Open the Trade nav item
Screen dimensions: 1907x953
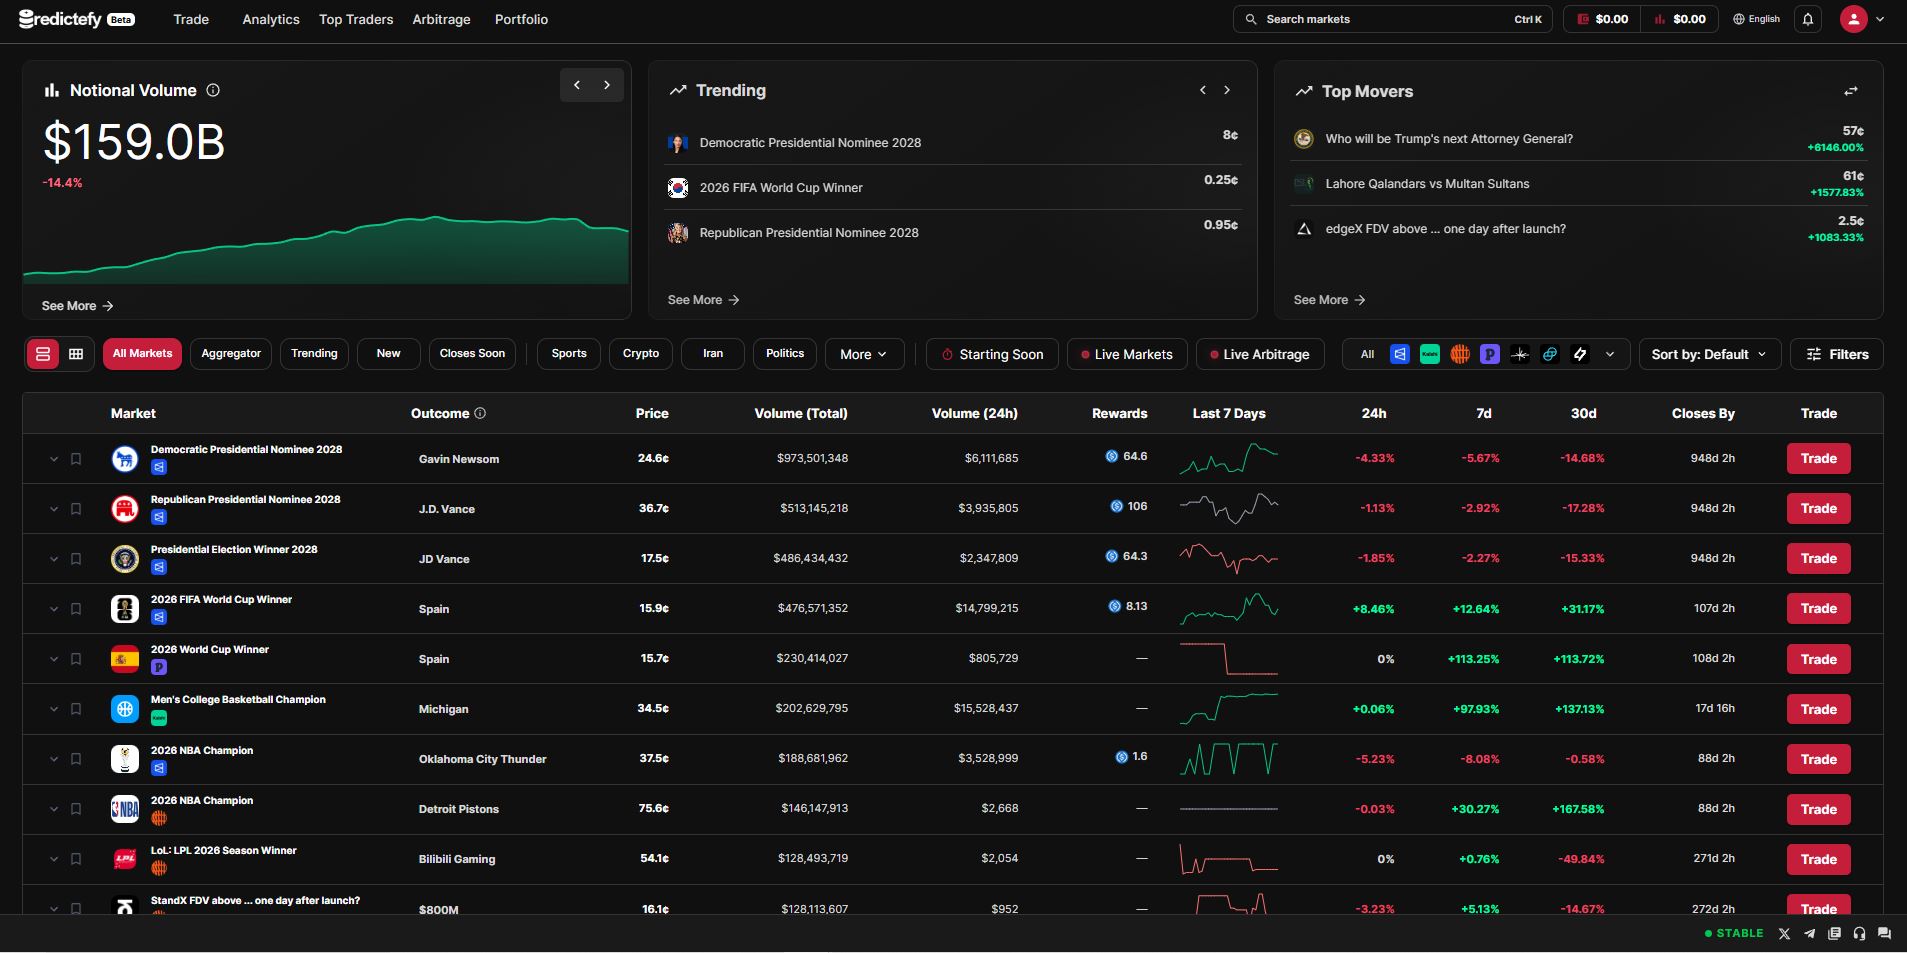coord(191,19)
